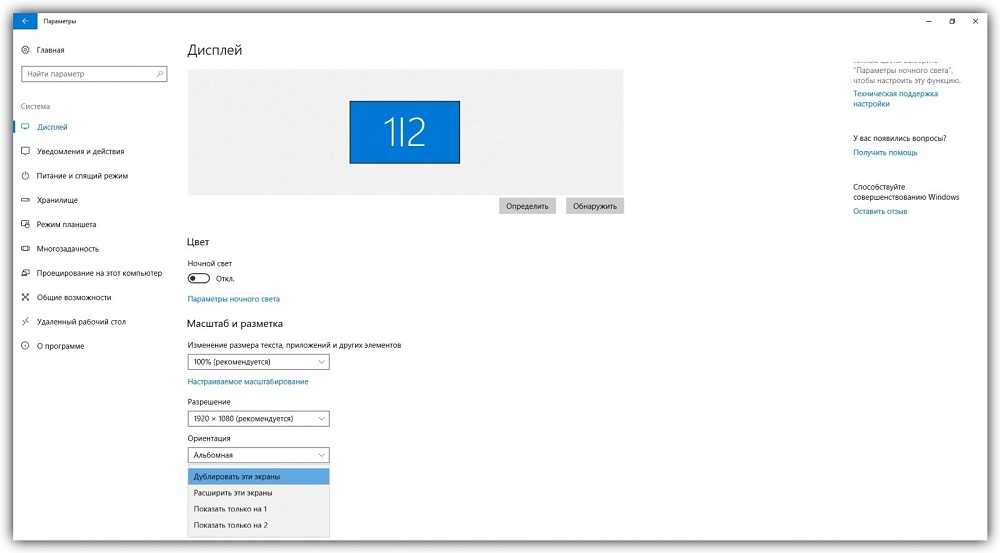
Task: Open О программе section
Action: click(61, 346)
